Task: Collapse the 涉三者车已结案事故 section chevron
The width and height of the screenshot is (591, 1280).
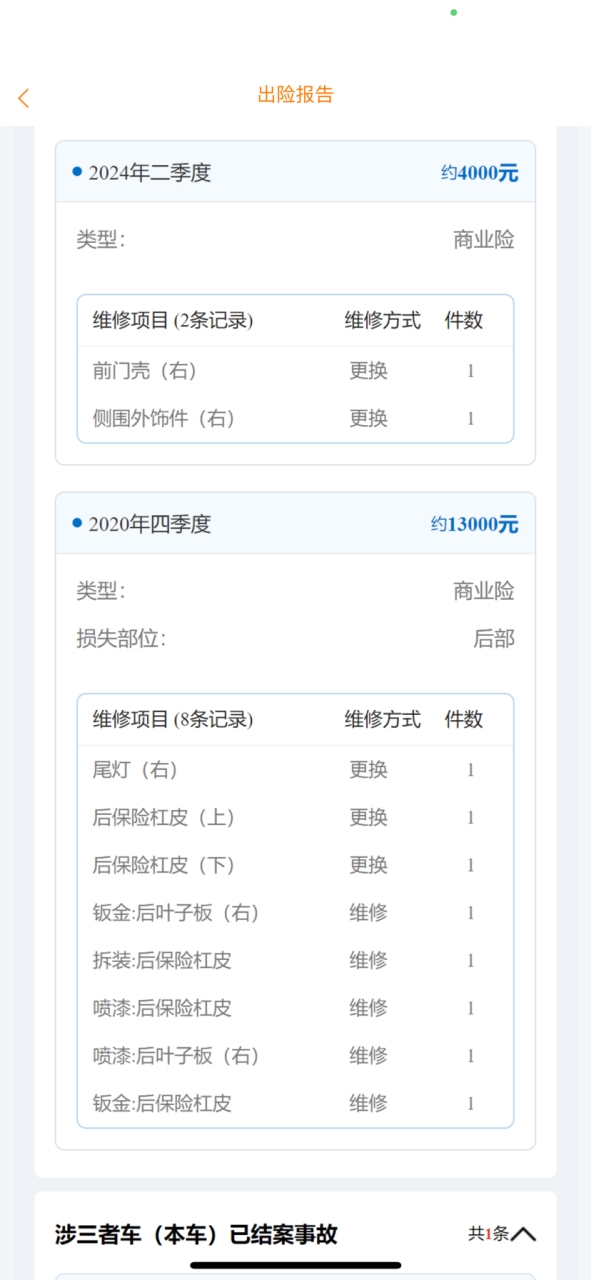Action: [x=524, y=1234]
